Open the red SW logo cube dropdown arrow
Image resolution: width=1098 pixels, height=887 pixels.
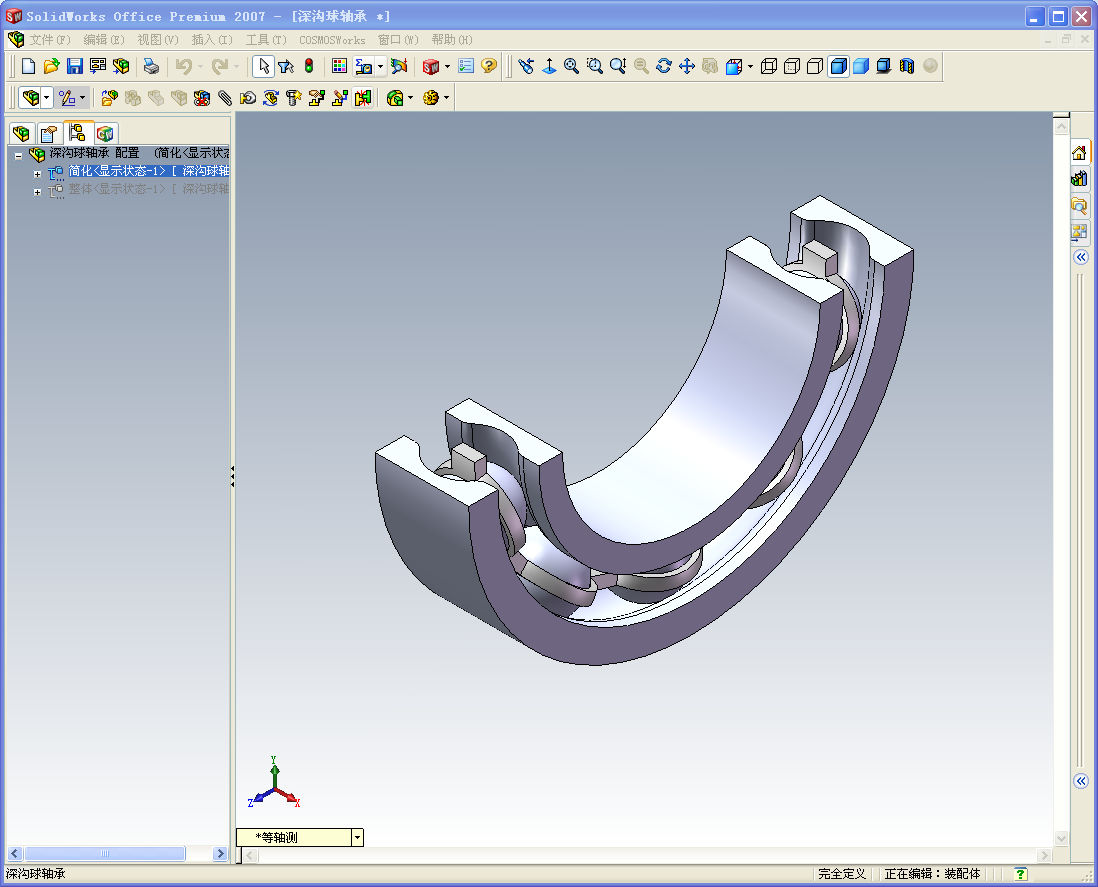447,67
